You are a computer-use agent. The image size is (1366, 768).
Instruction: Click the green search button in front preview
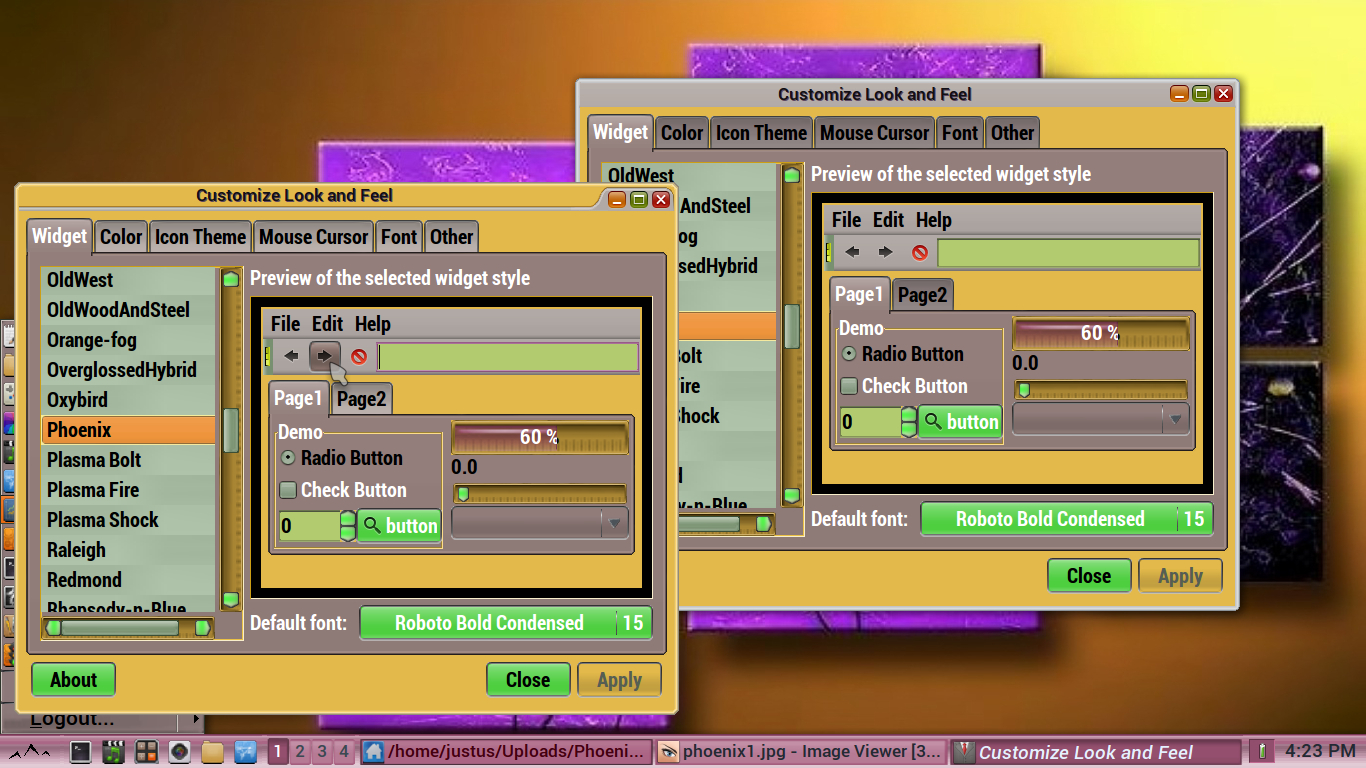(x=400, y=526)
